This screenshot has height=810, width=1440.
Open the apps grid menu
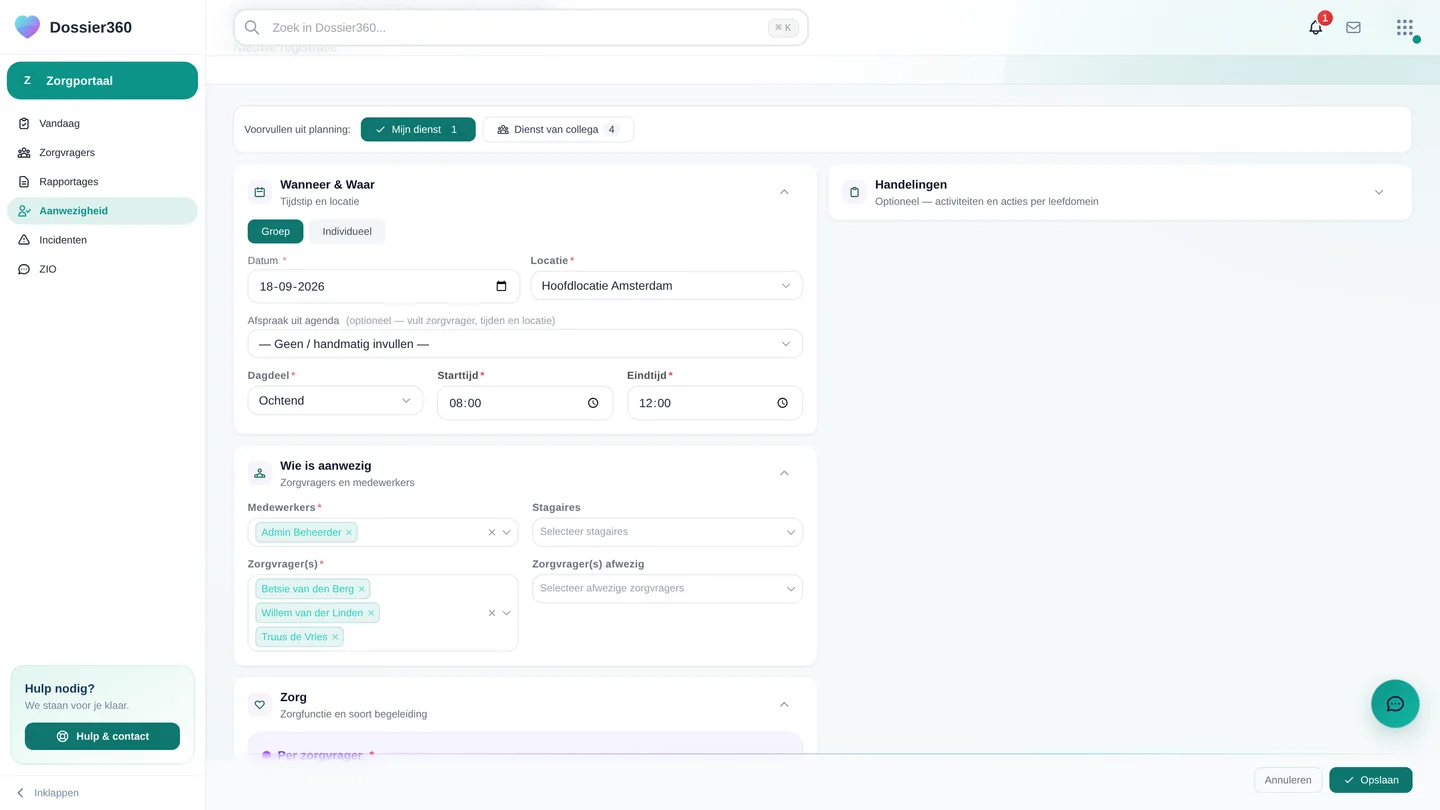tap(1405, 28)
